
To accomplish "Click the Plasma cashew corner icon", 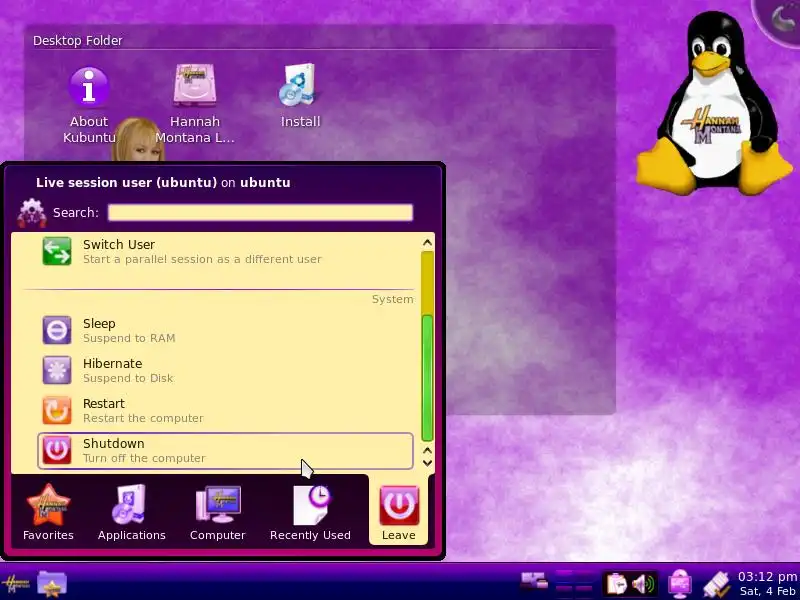I will point(780,19).
